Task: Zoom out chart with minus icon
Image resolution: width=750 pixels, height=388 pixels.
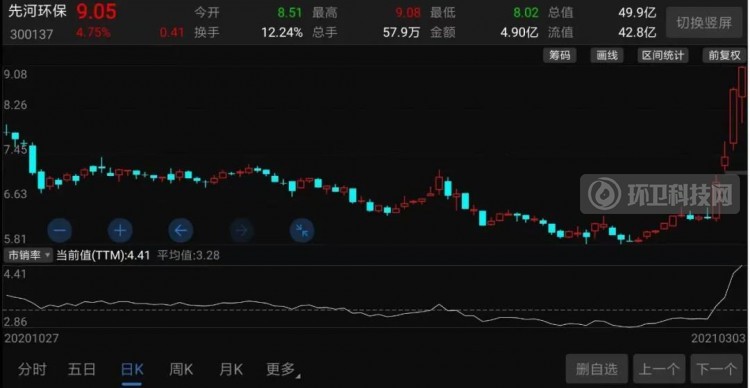Action: (60, 231)
